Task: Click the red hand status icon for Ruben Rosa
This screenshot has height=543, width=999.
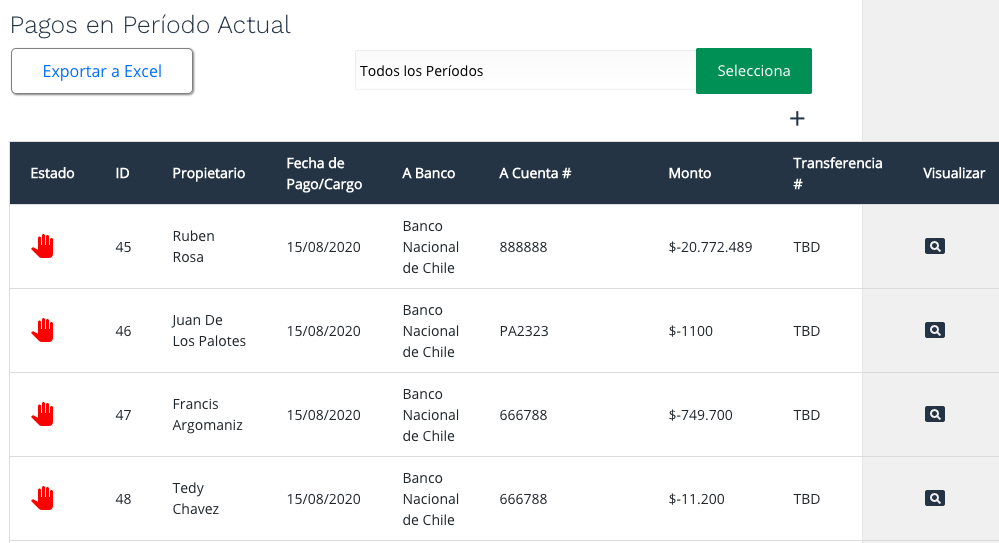Action: [x=43, y=246]
